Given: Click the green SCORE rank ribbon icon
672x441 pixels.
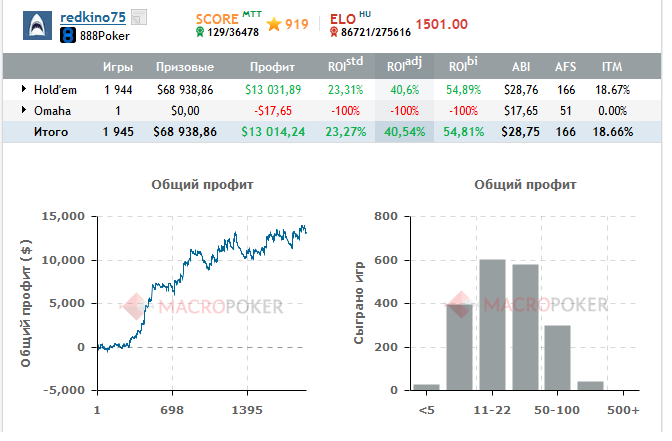Looking at the screenshot, I should 200,32.
